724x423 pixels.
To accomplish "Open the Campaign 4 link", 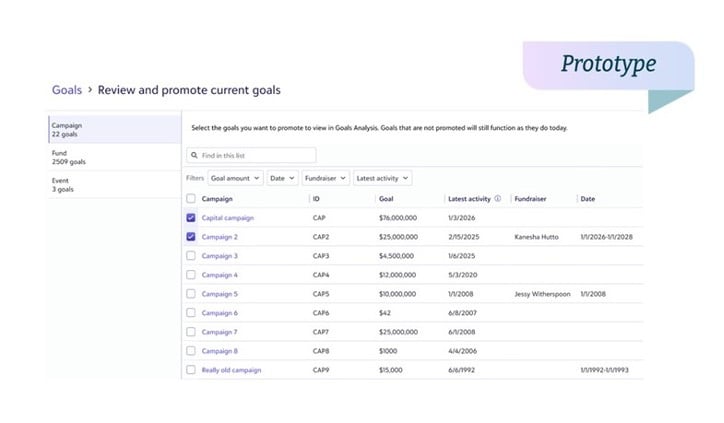I will pos(219,275).
